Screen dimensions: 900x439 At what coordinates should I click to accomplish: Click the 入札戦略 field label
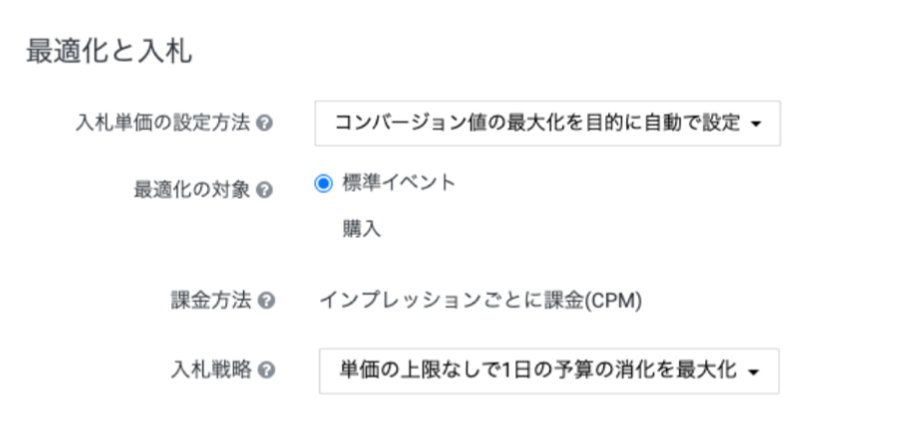tap(210, 370)
